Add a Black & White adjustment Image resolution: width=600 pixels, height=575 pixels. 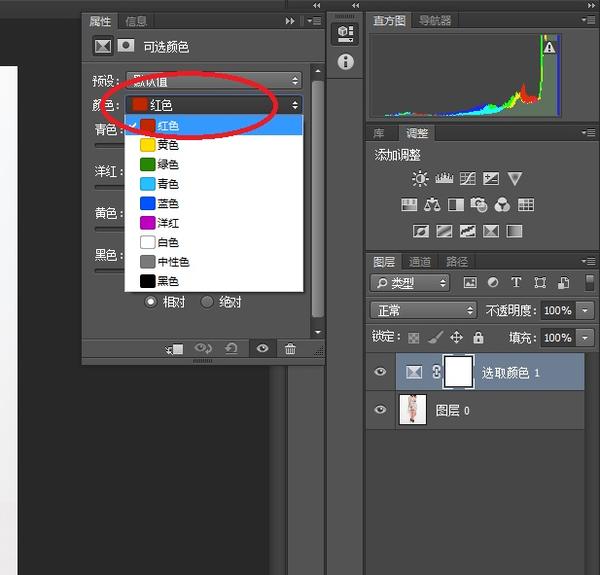(456, 205)
